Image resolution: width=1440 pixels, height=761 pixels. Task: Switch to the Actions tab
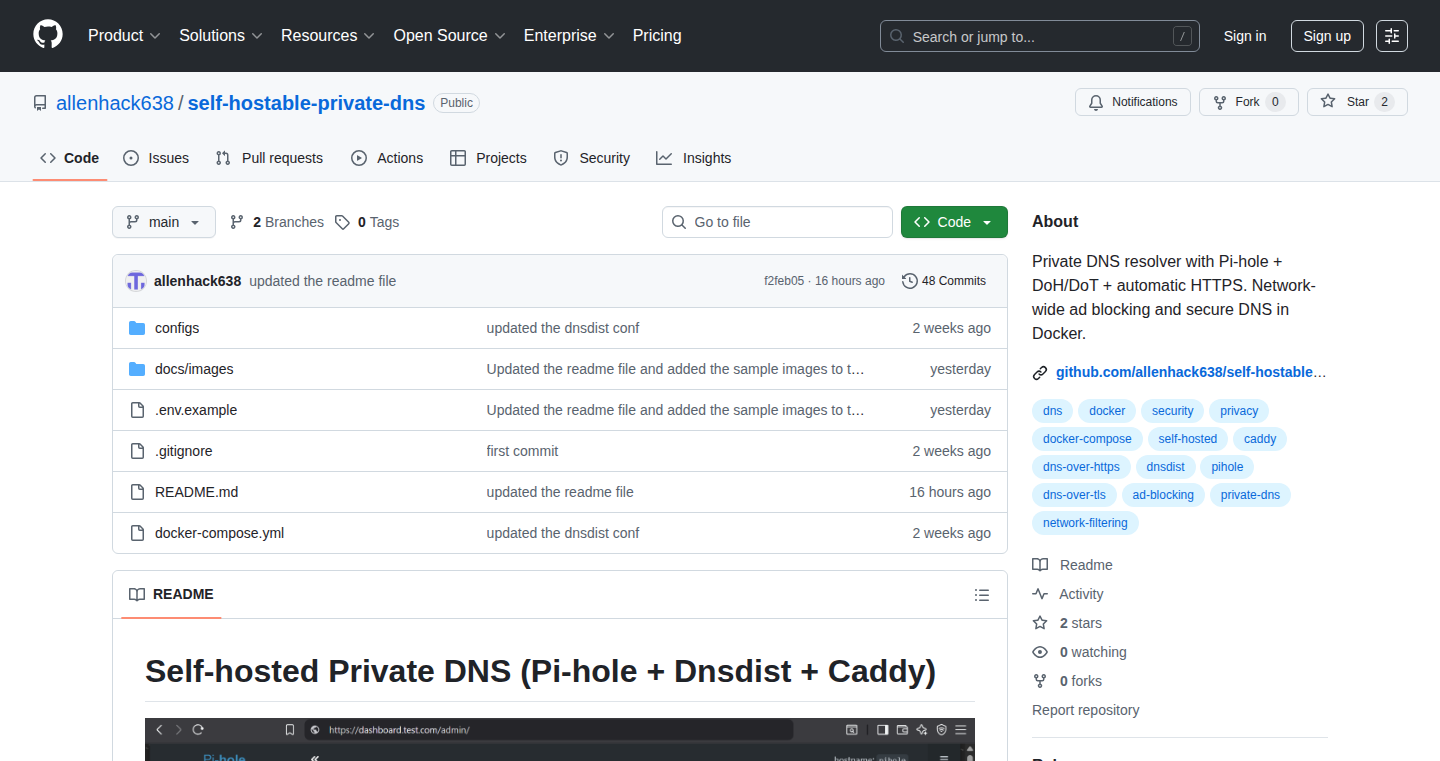[387, 158]
